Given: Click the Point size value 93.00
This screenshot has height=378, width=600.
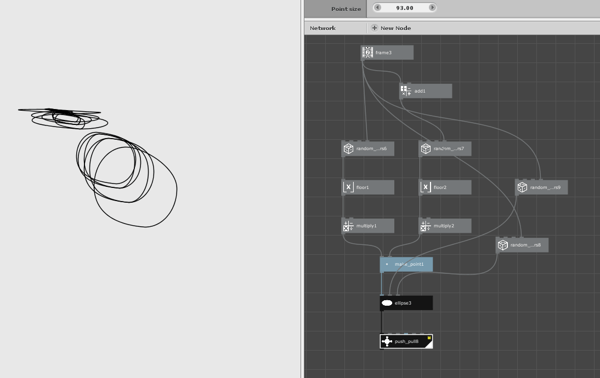Looking at the screenshot, I should click(404, 8).
